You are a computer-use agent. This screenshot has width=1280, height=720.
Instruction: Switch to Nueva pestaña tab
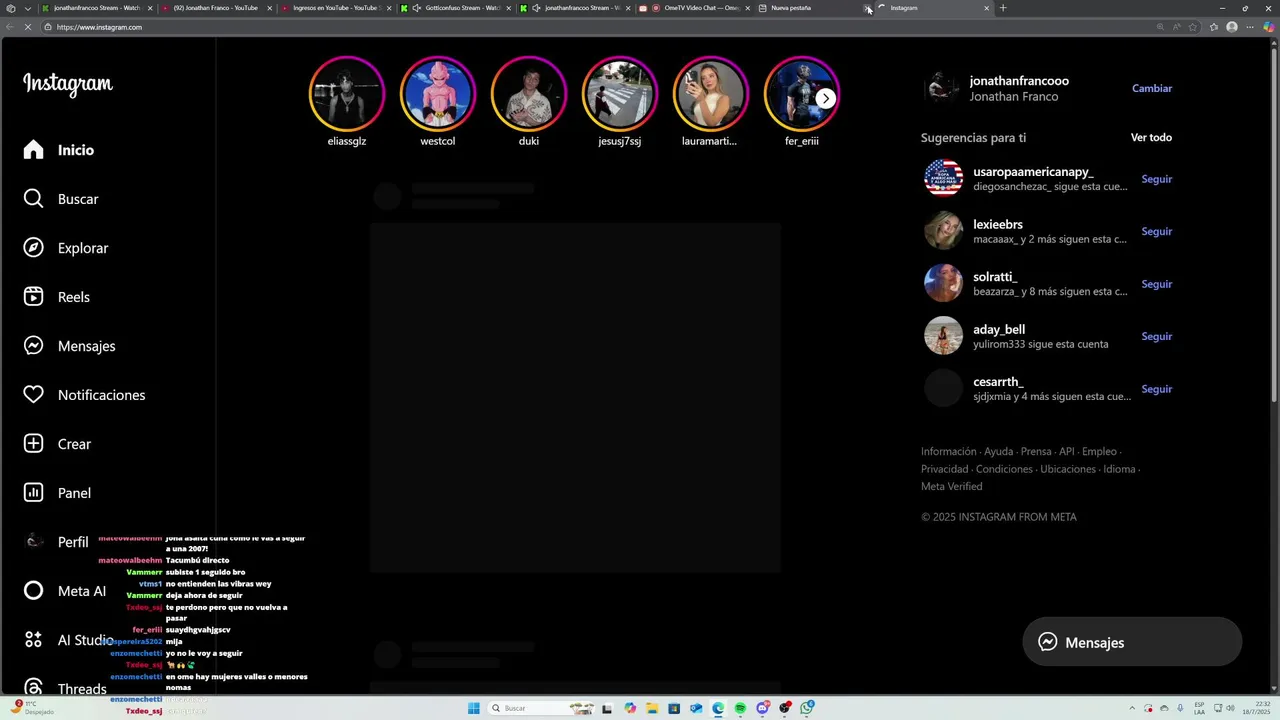tap(810, 8)
